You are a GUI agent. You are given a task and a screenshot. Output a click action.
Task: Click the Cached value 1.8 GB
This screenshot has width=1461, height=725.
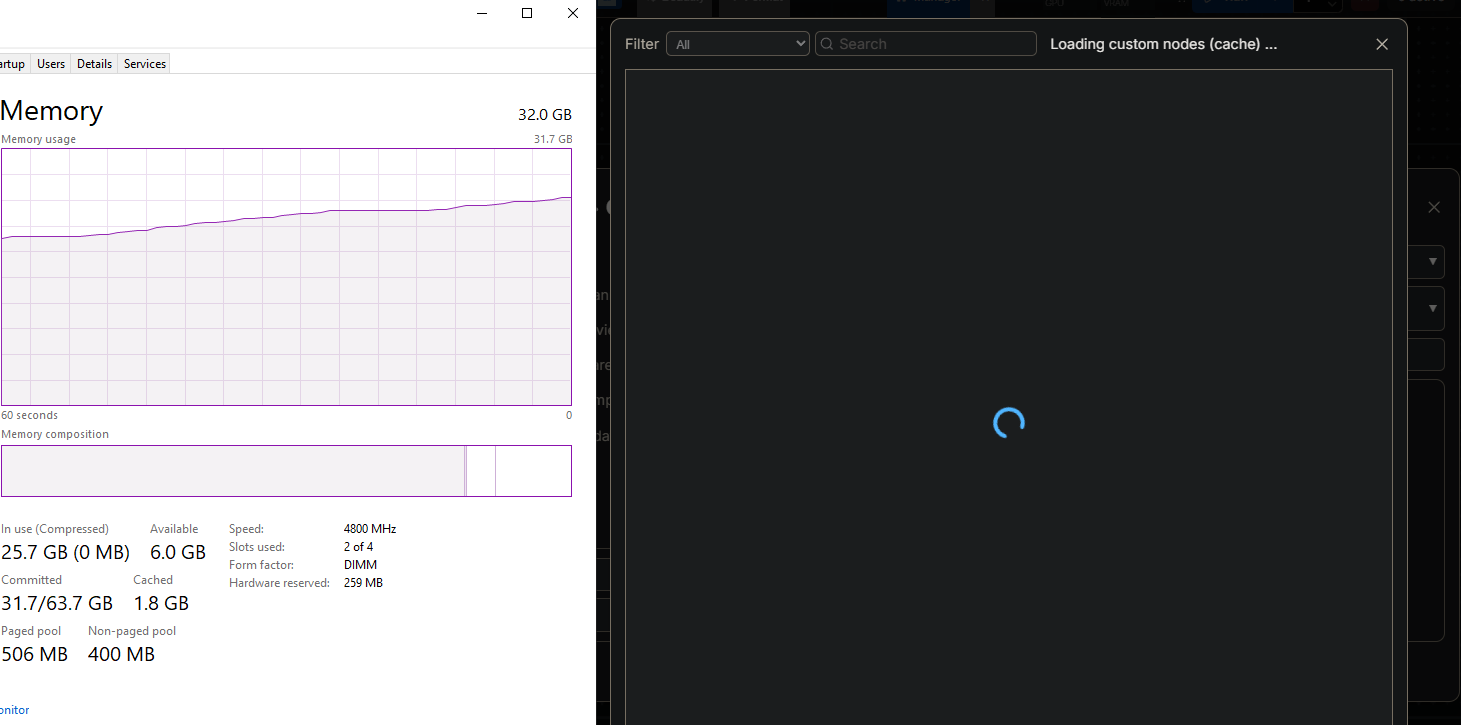pos(161,603)
